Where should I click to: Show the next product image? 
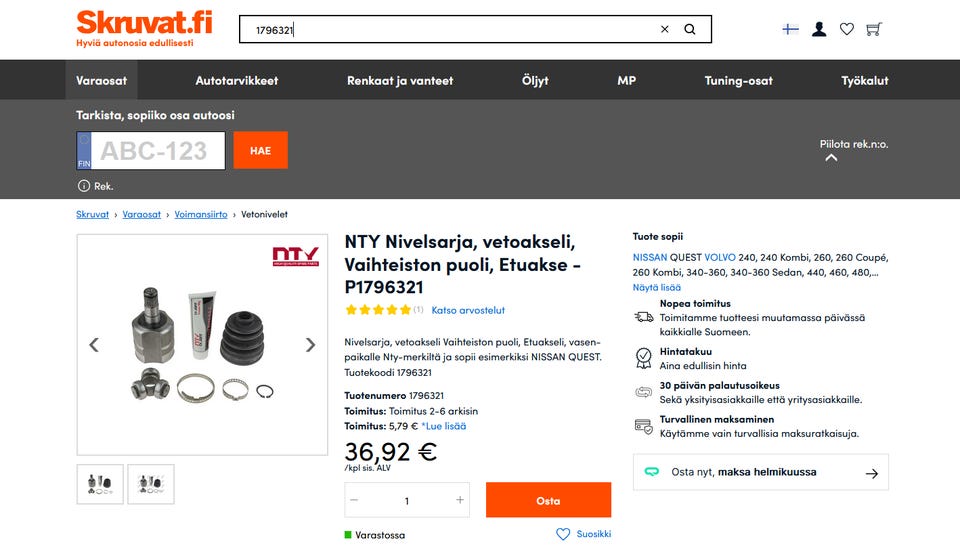pos(310,345)
